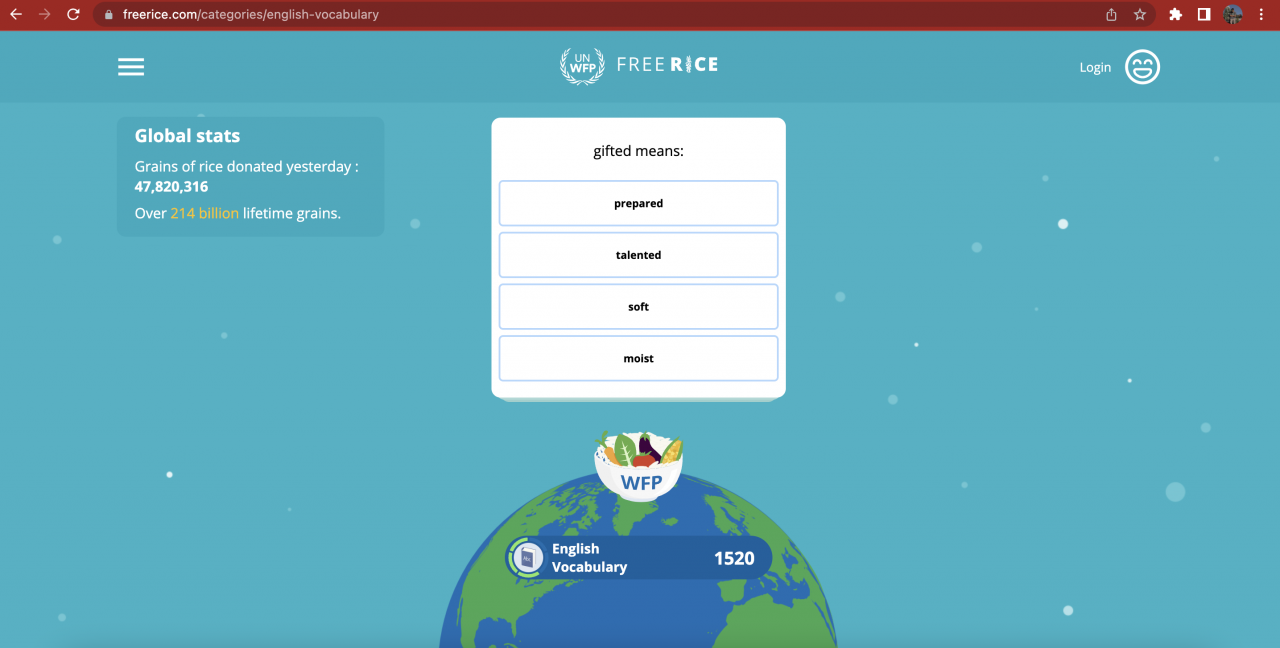Click the English Vocabulary category book icon

pos(526,558)
